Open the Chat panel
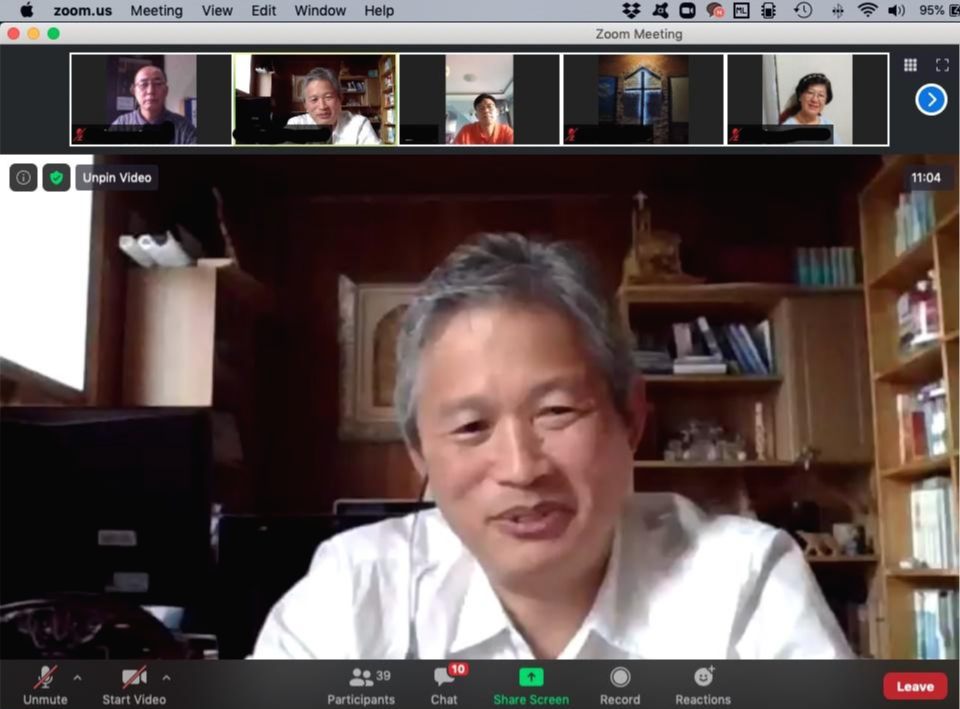 (x=445, y=686)
